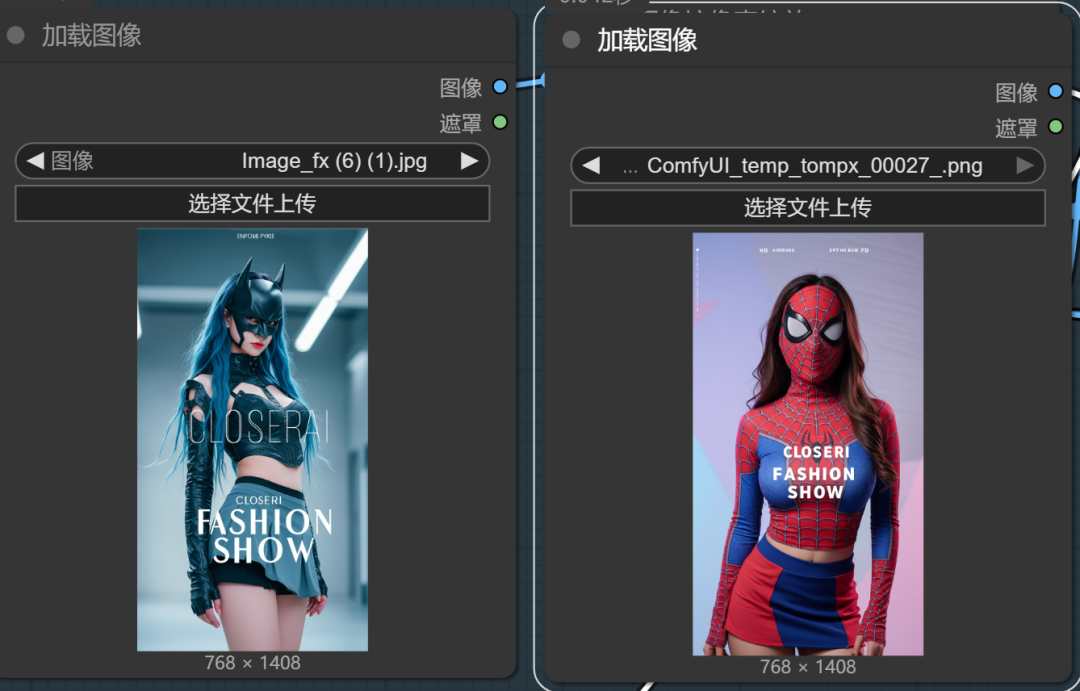Open image selector showing Image_fx (6) (1).jpg
The height and width of the screenshot is (691, 1080).
pos(252,161)
